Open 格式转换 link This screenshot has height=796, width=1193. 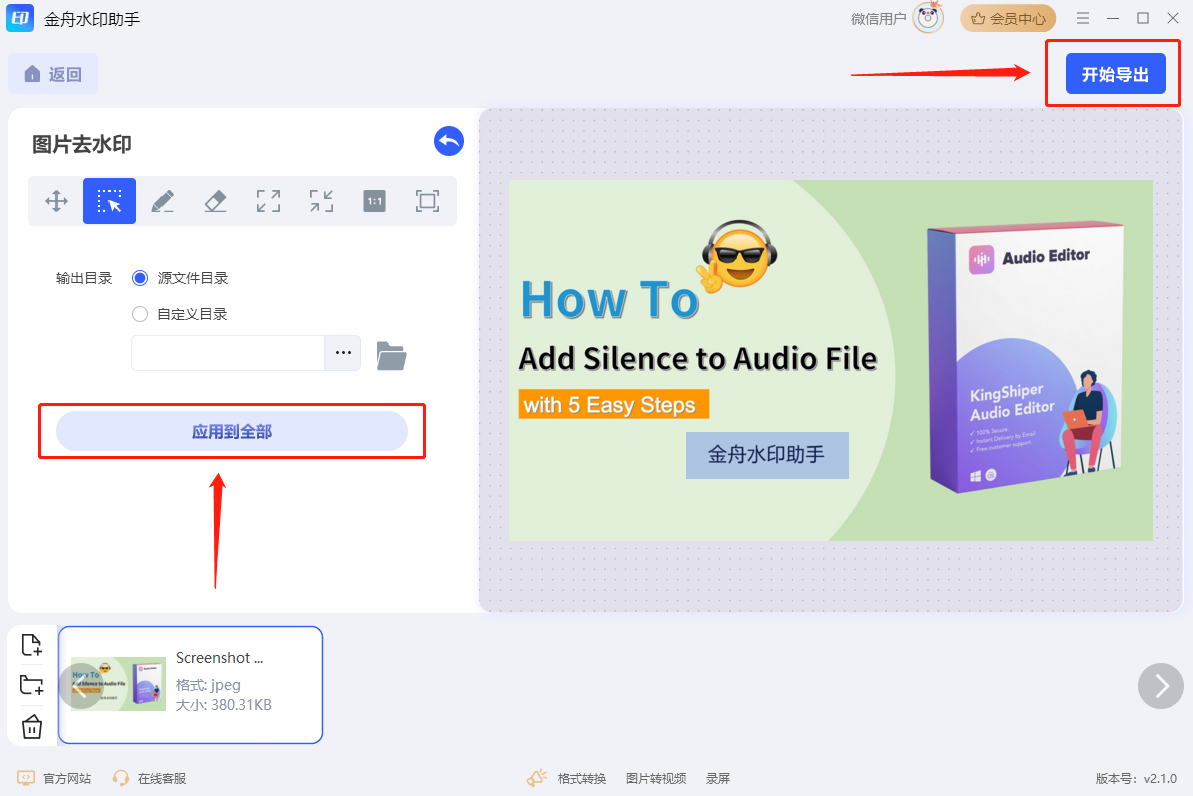coord(582,778)
